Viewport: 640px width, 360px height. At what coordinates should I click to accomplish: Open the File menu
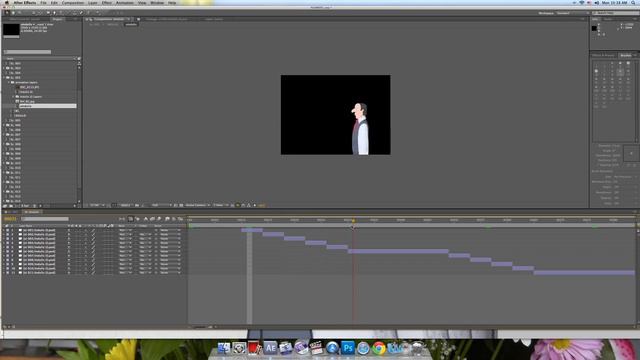coord(43,2)
